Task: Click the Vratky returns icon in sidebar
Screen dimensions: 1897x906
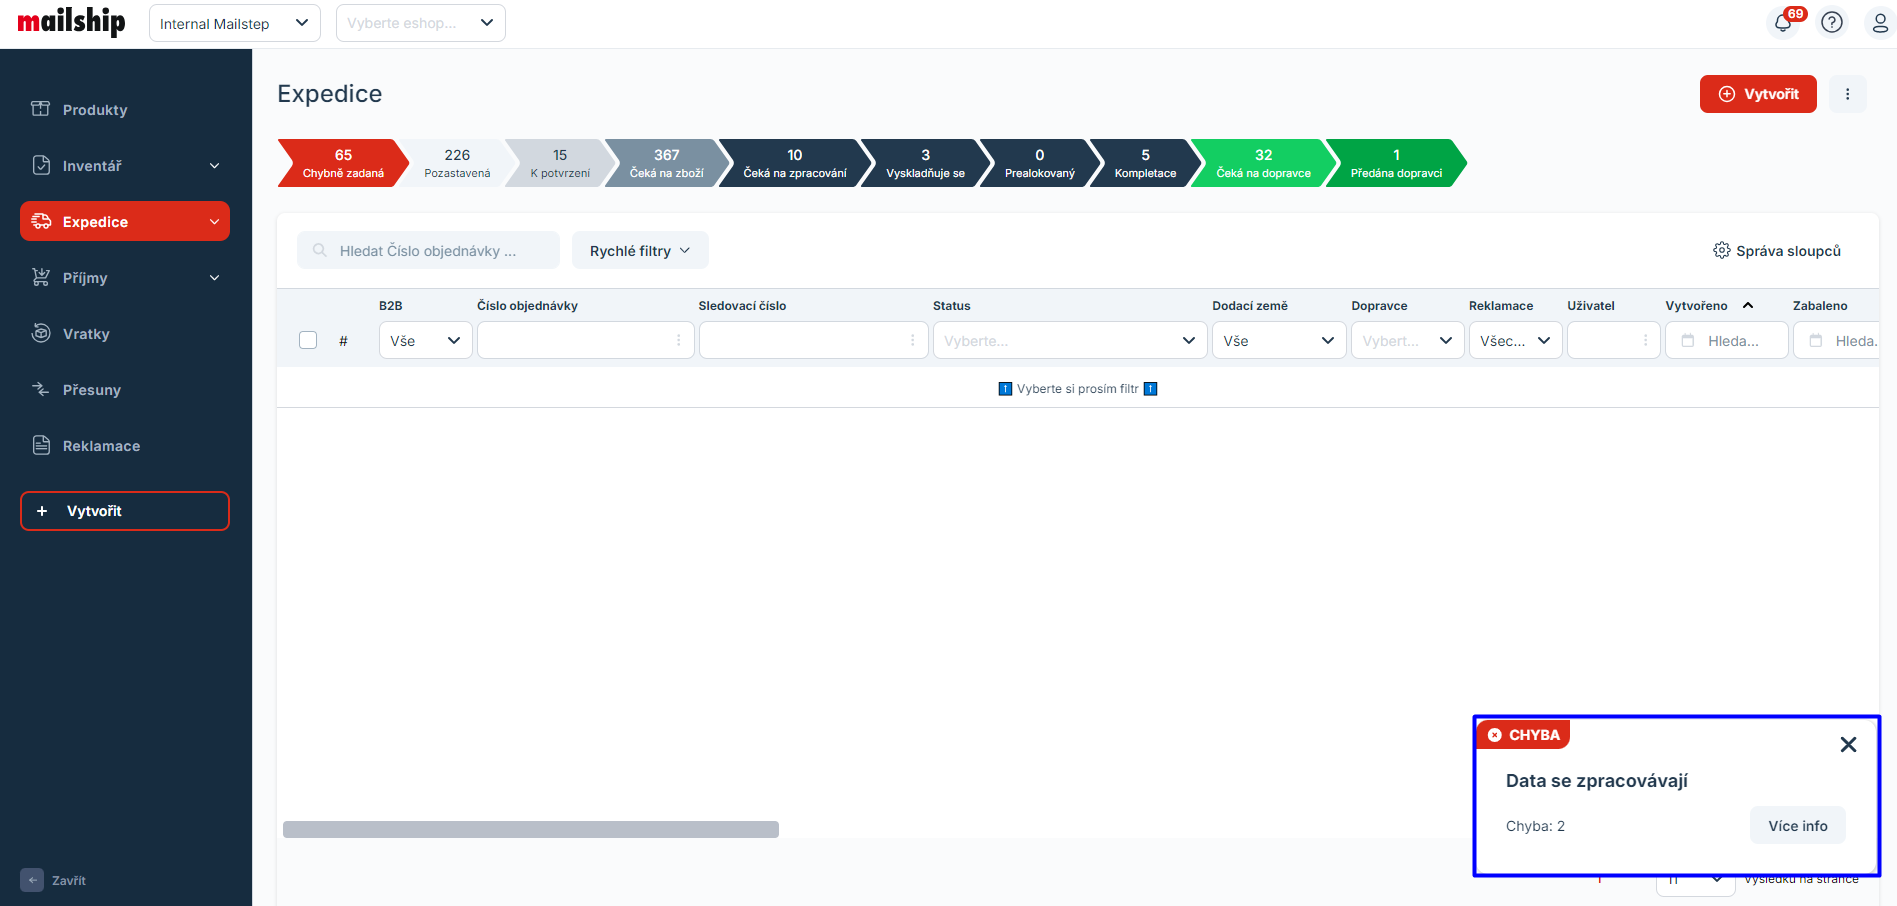Action: tap(41, 333)
